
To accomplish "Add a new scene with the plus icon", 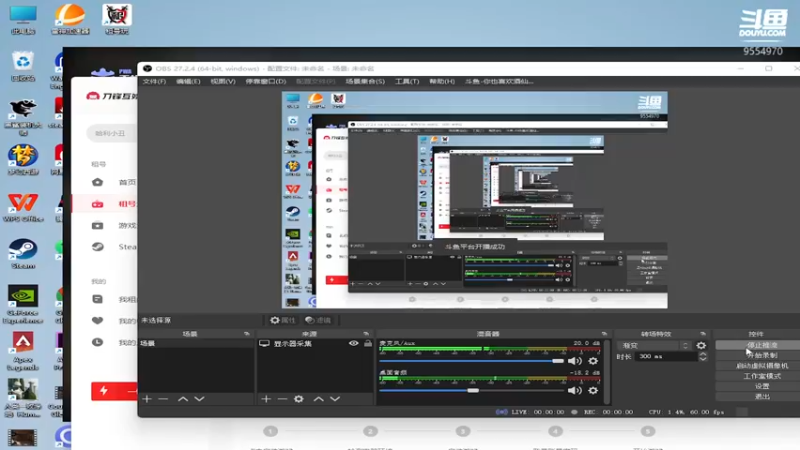I will pos(147,399).
